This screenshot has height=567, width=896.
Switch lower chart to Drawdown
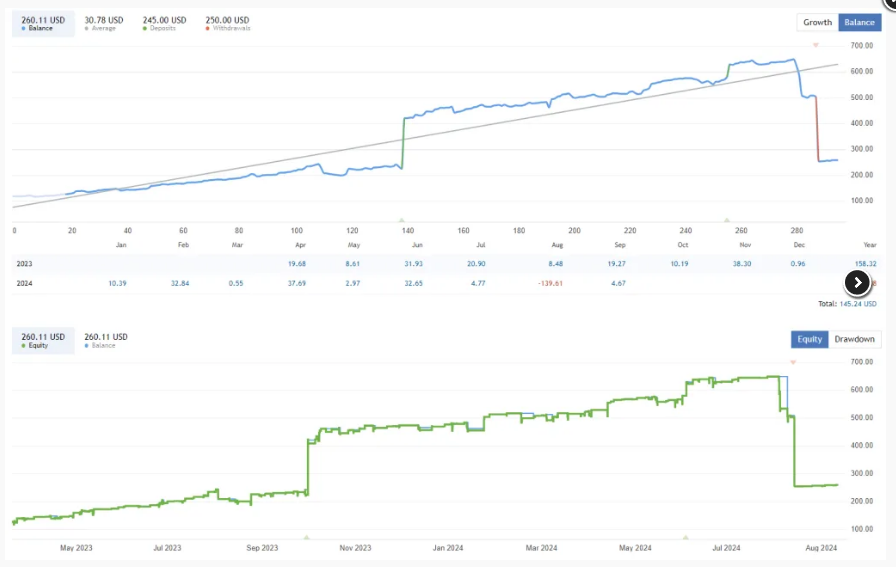(x=854, y=339)
